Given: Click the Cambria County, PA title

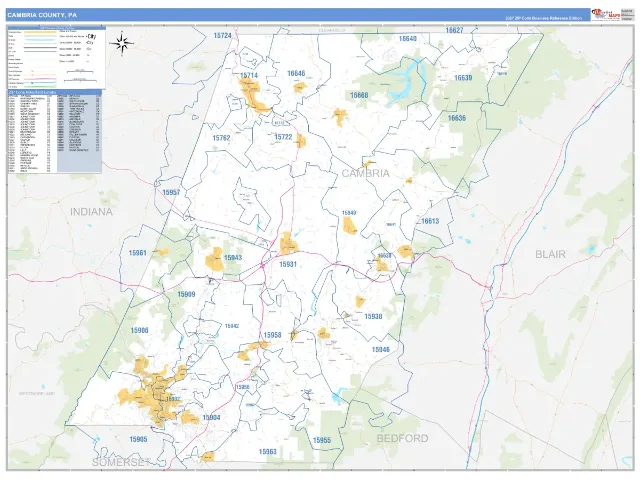Looking at the screenshot, I should point(42,15).
